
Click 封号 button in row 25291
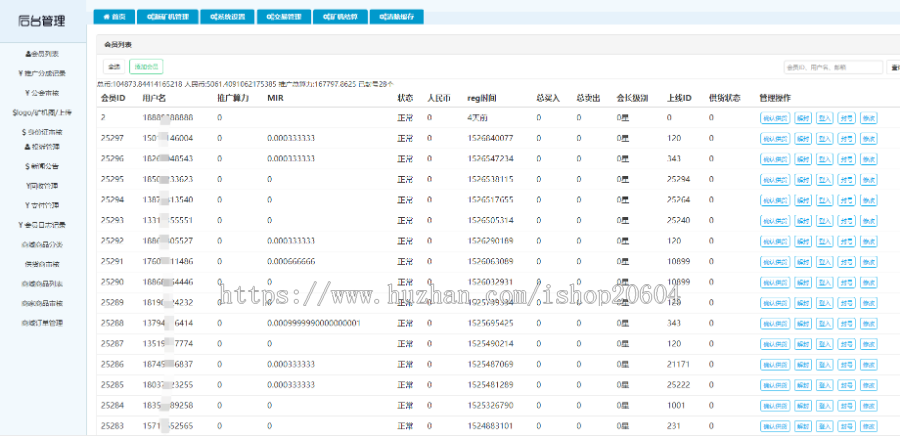[847, 262]
